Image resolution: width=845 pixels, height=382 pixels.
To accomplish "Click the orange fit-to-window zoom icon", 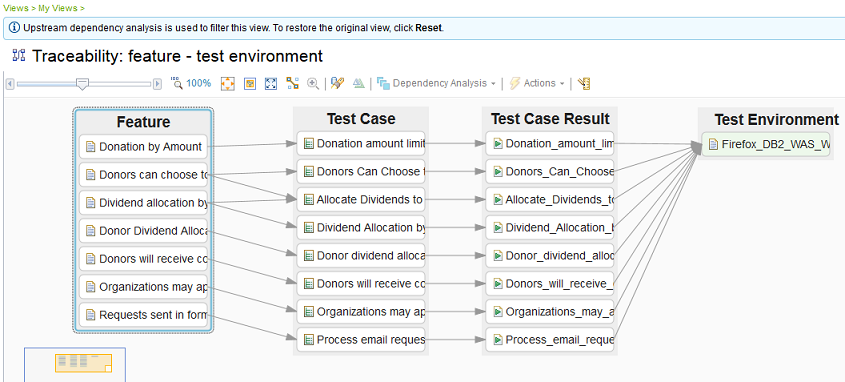I will click(228, 84).
